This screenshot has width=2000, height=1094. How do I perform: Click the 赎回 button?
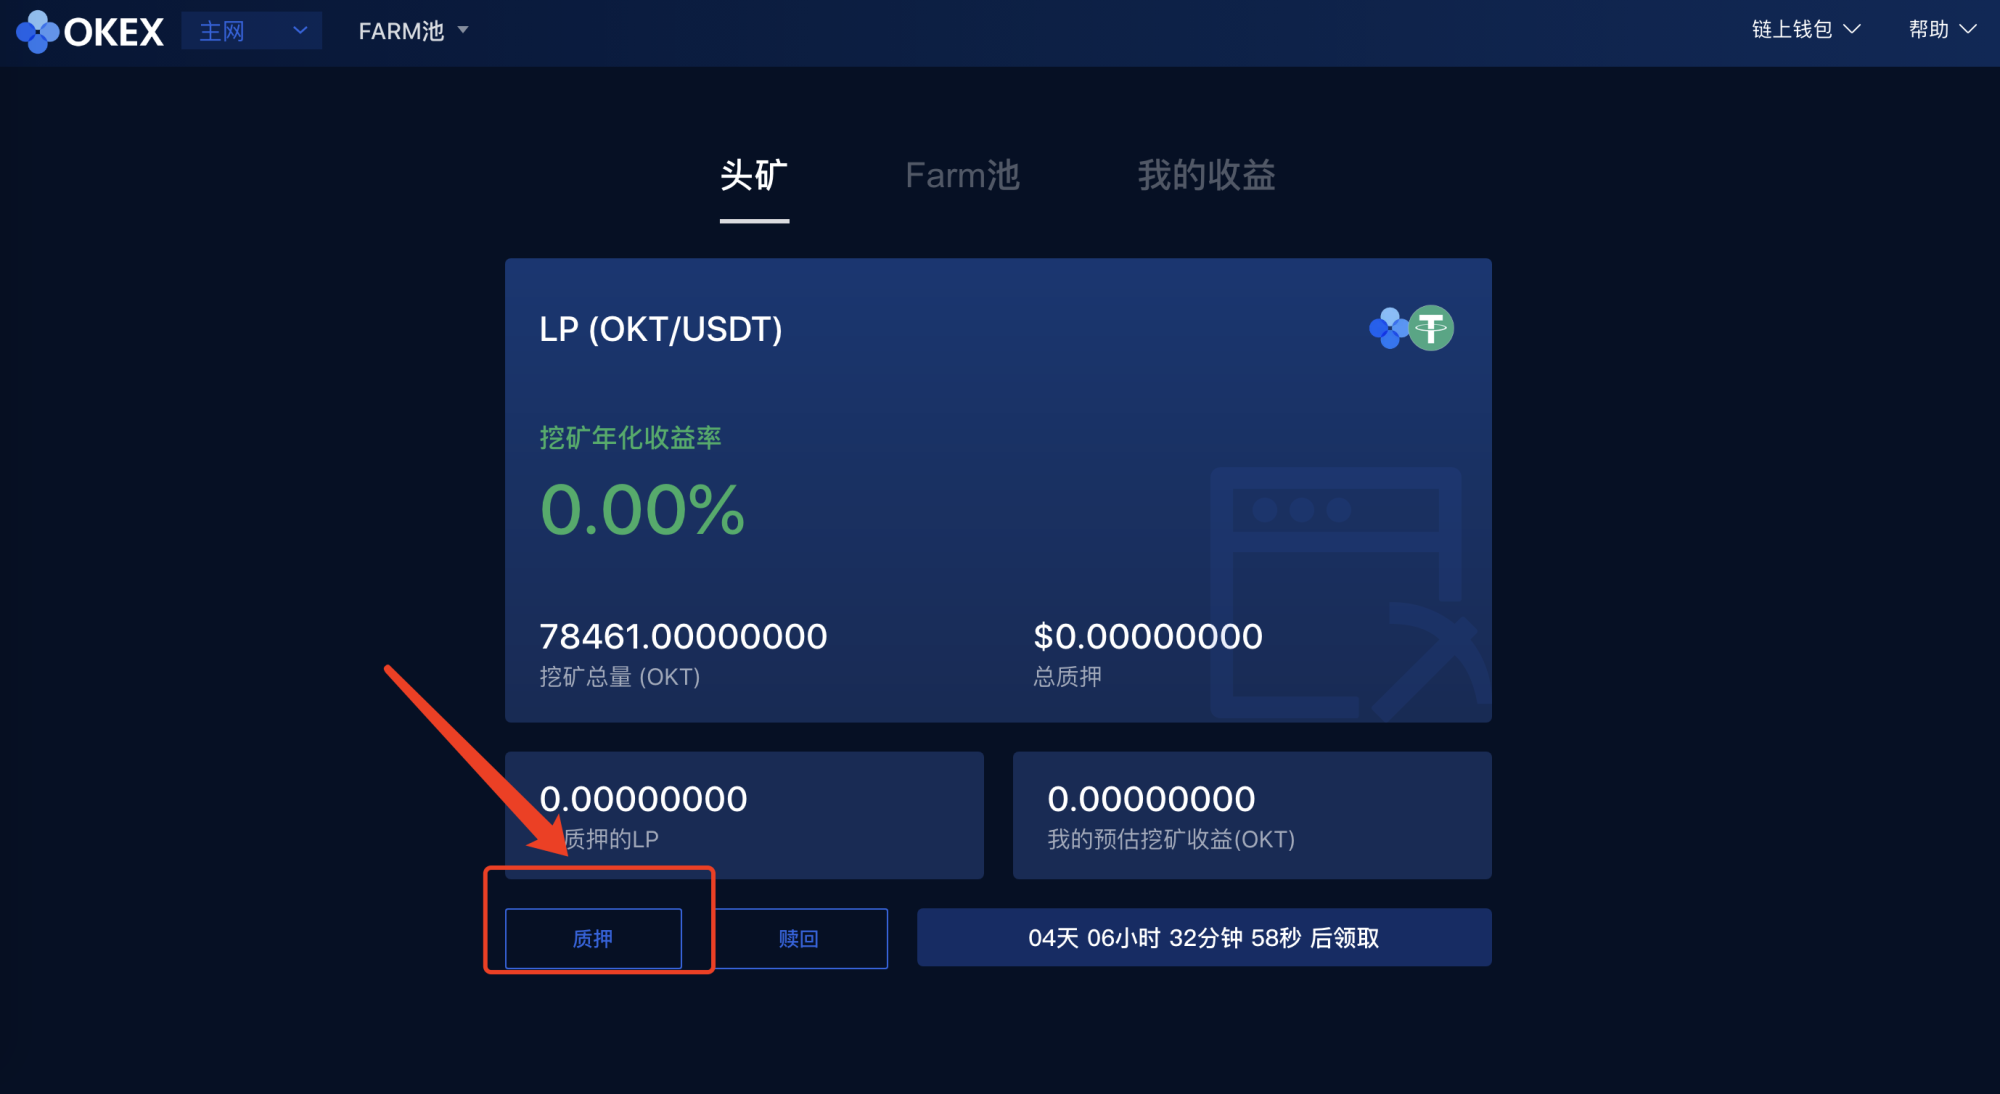click(x=800, y=938)
